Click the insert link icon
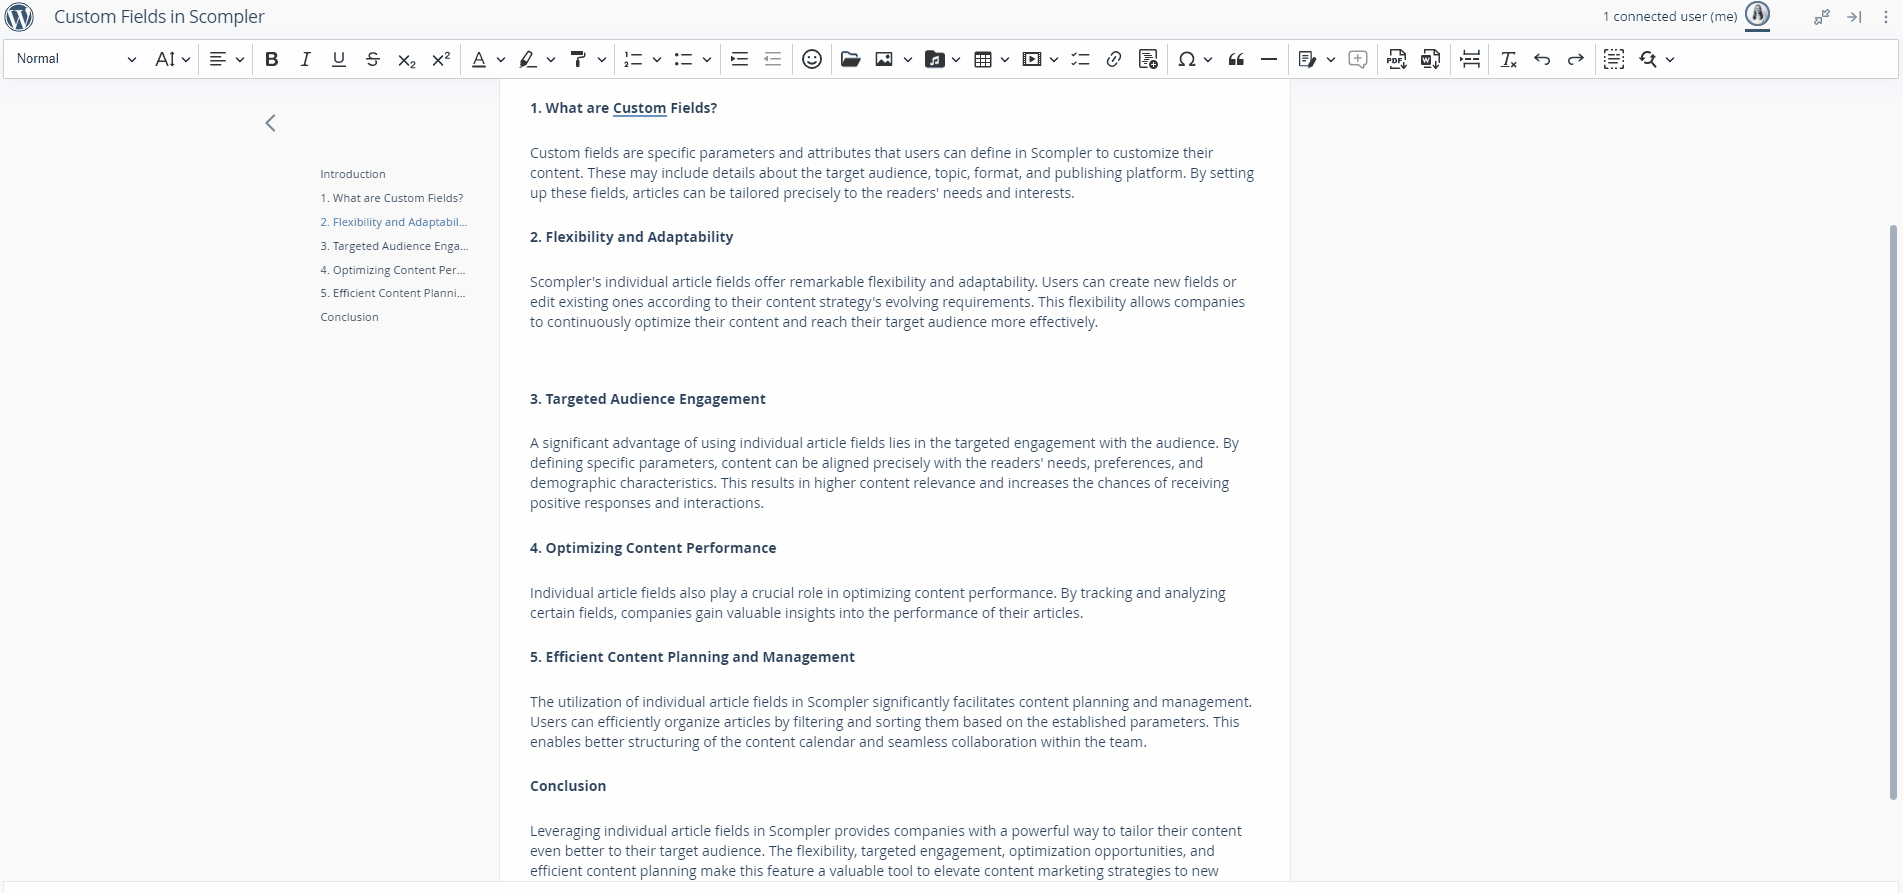Screen dimensions: 1903x893 pyautogui.click(x=1113, y=59)
